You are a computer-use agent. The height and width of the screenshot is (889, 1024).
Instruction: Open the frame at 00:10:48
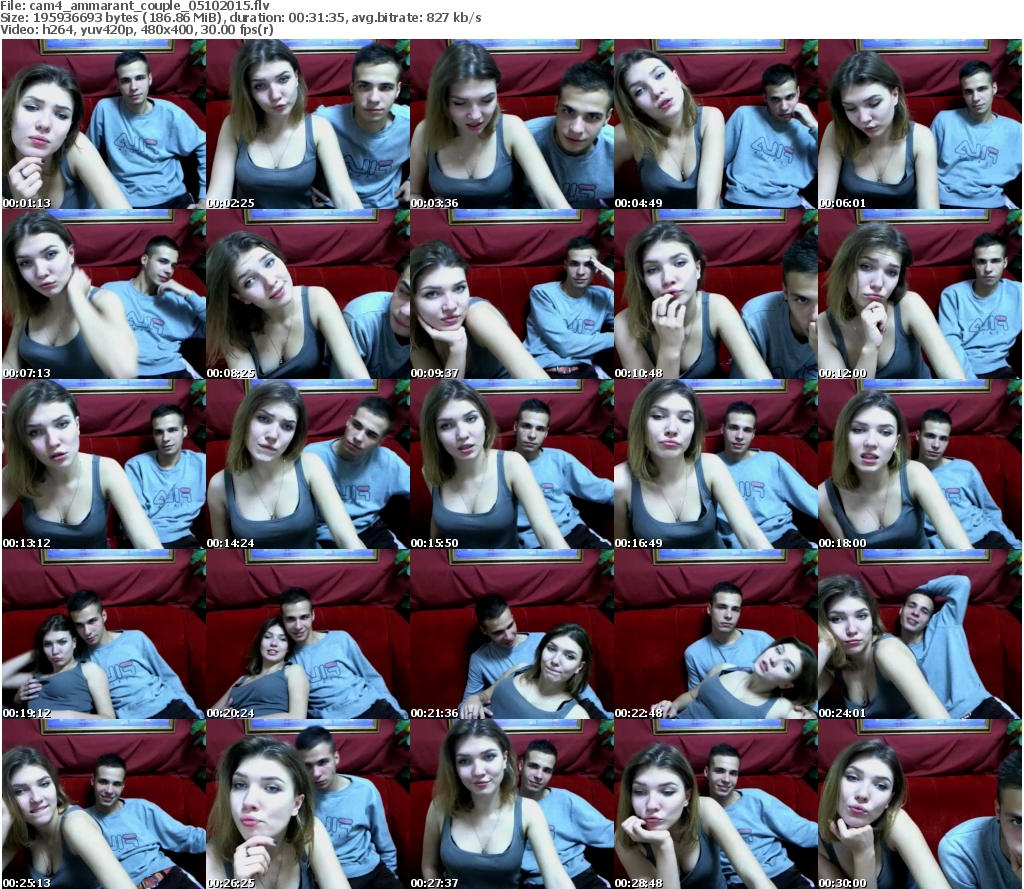pyautogui.click(x=716, y=294)
